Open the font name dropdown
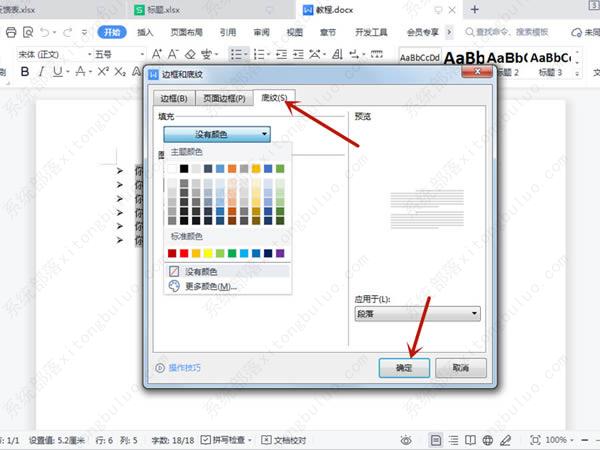 coord(54,53)
